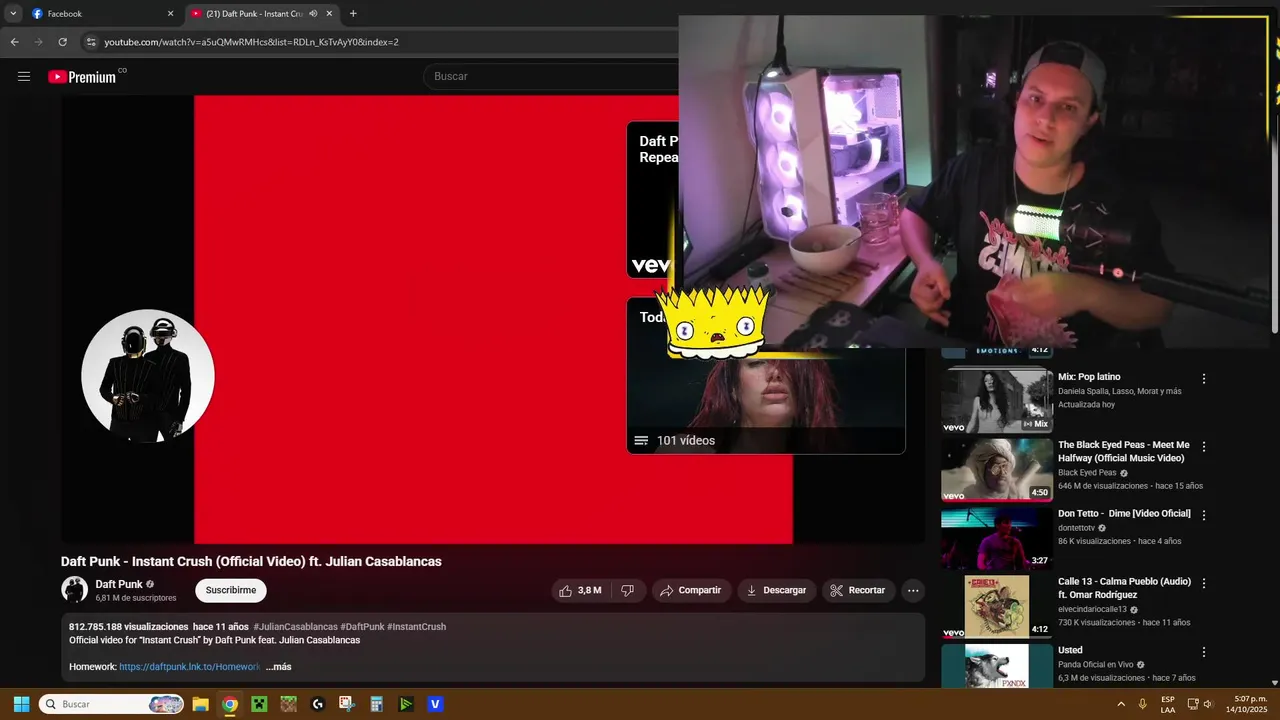Download the video with Descargar
1280x720 pixels.
point(777,590)
